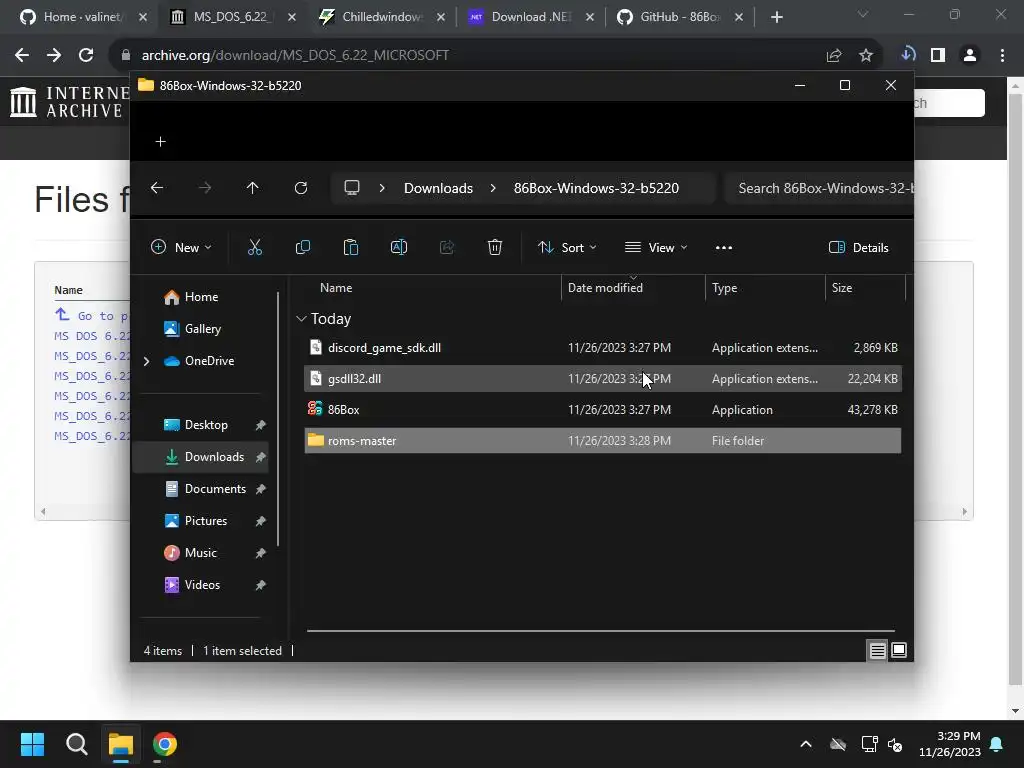The image size is (1024, 768).
Task: Toggle the Details pane button
Action: click(x=858, y=248)
